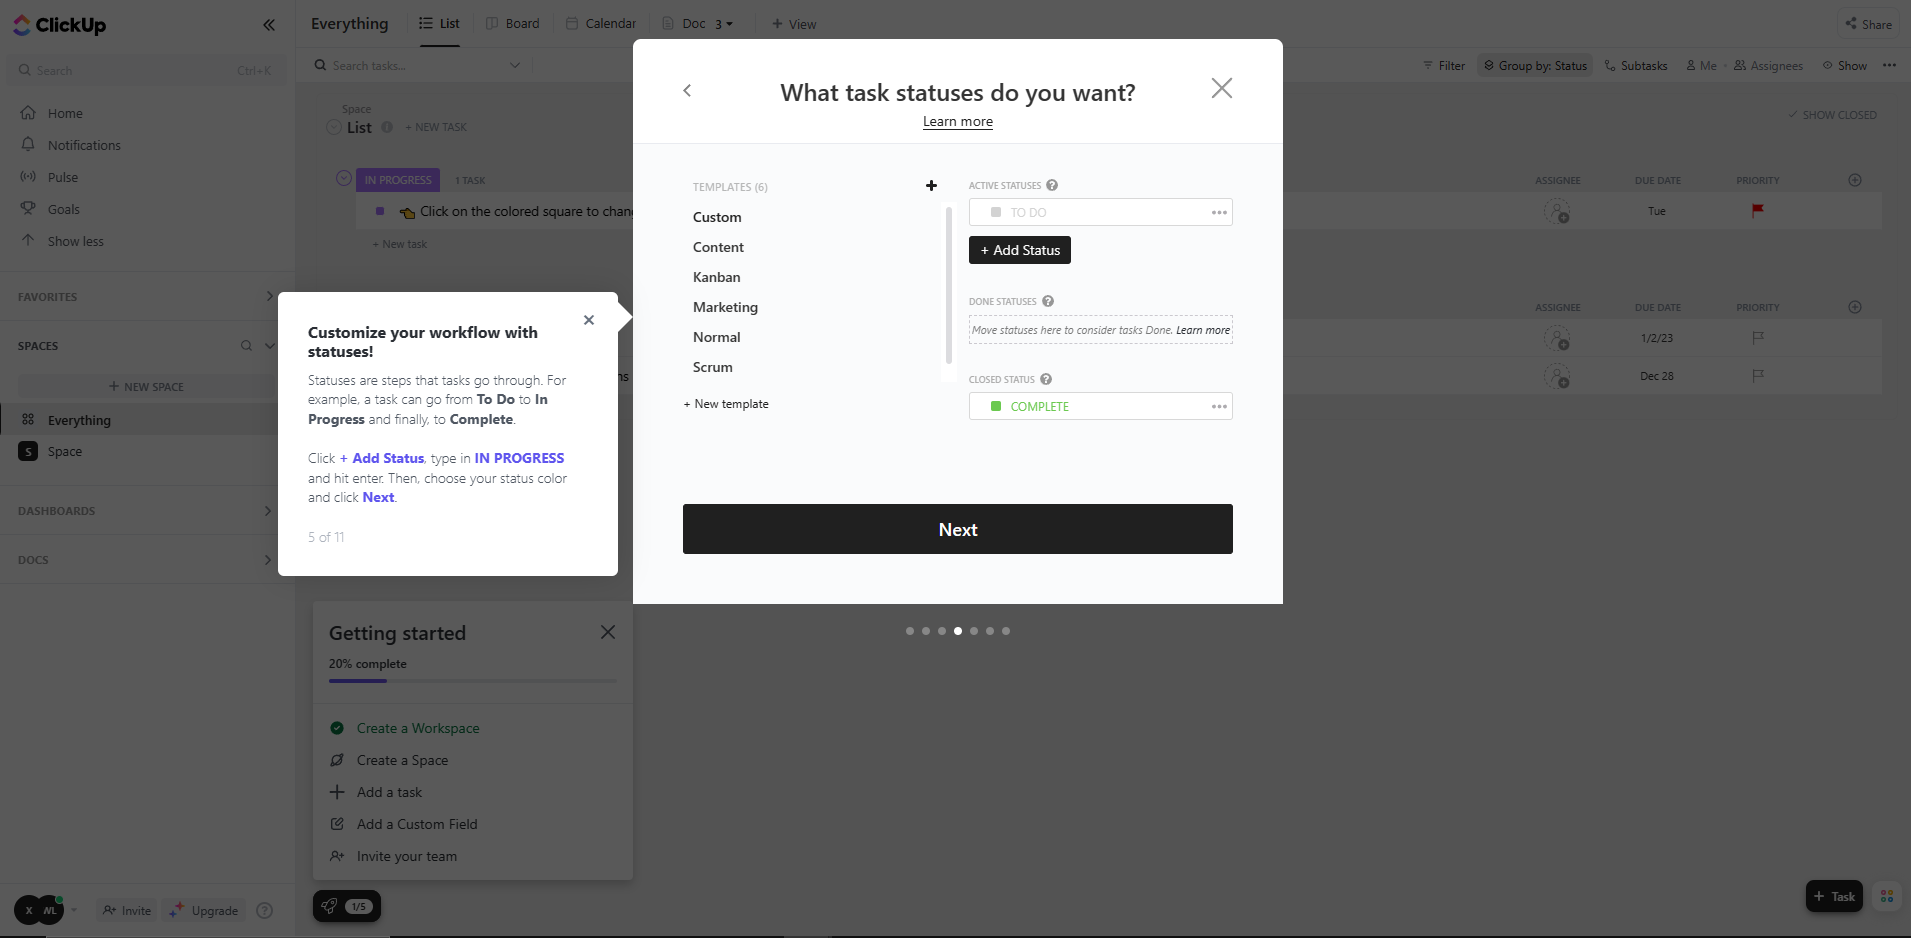The image size is (1911, 938).
Task: Collapse the sidebar with double-chevron icon
Action: tap(269, 25)
